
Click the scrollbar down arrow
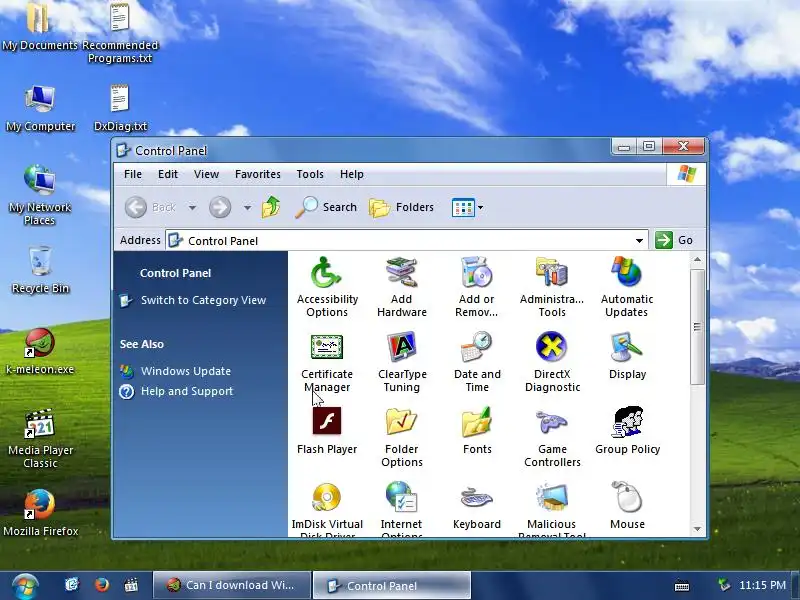[x=697, y=529]
